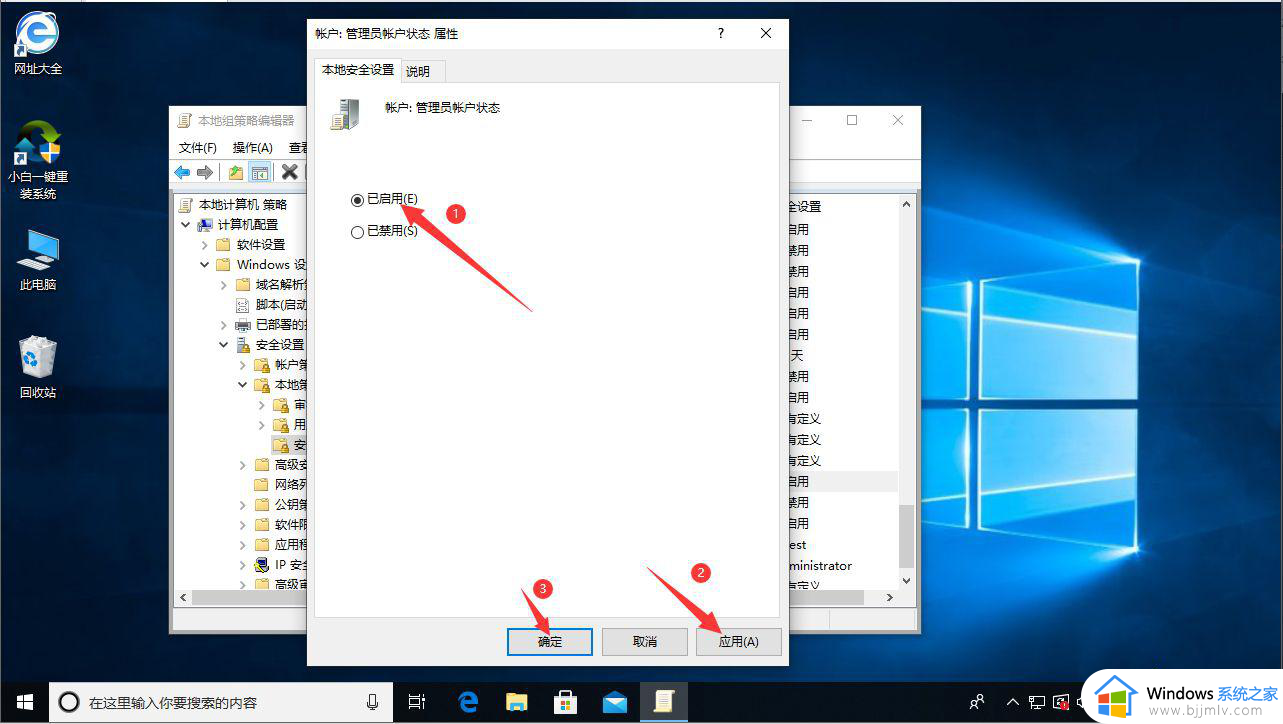Launch Microsoft Edge from the taskbar
1283x724 pixels.
coord(468,702)
